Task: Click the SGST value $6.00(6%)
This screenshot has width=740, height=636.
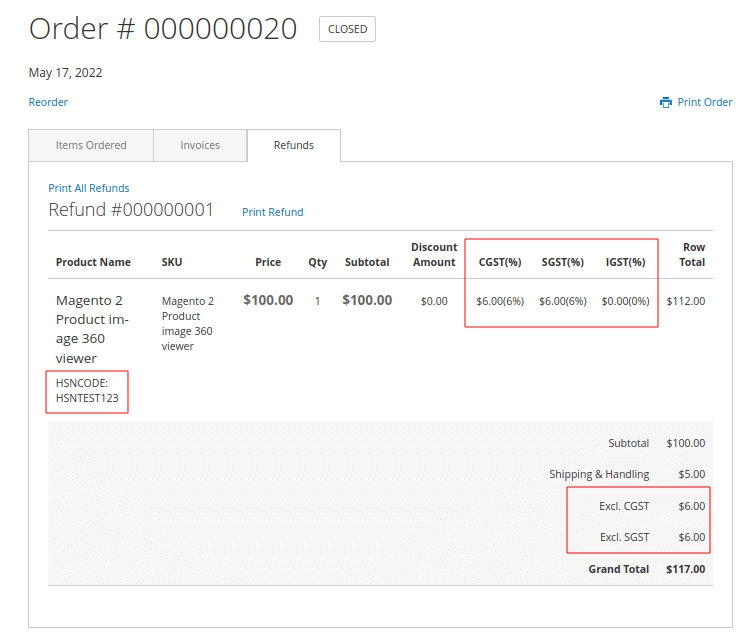Action: 563,301
